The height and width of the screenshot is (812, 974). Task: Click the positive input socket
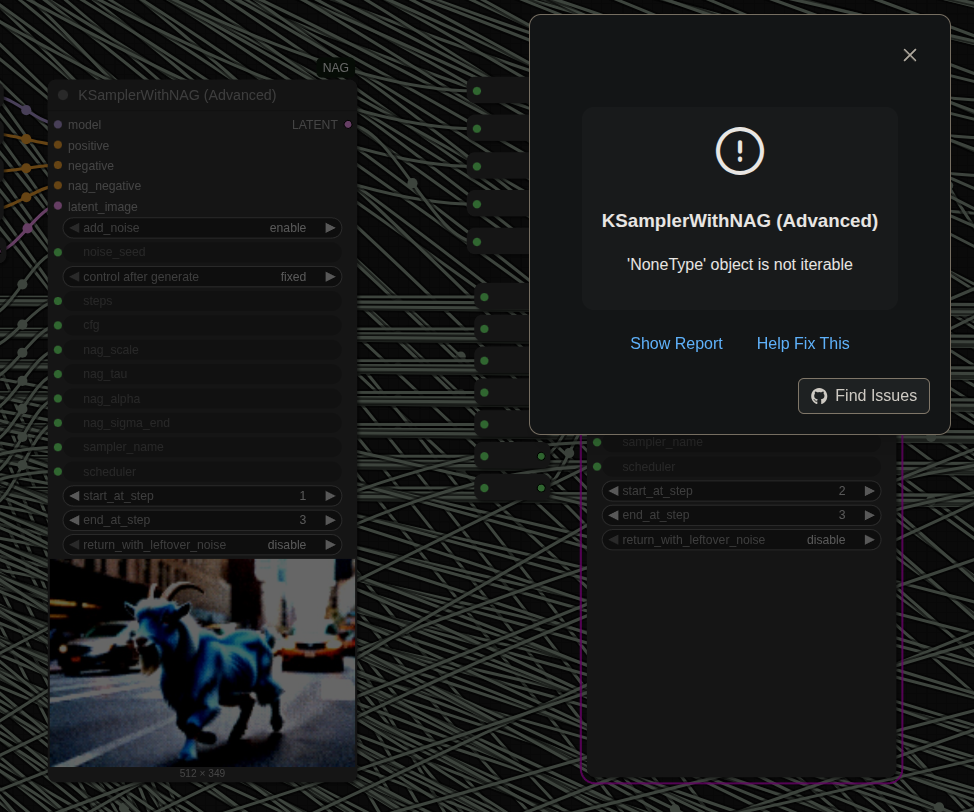click(58, 145)
